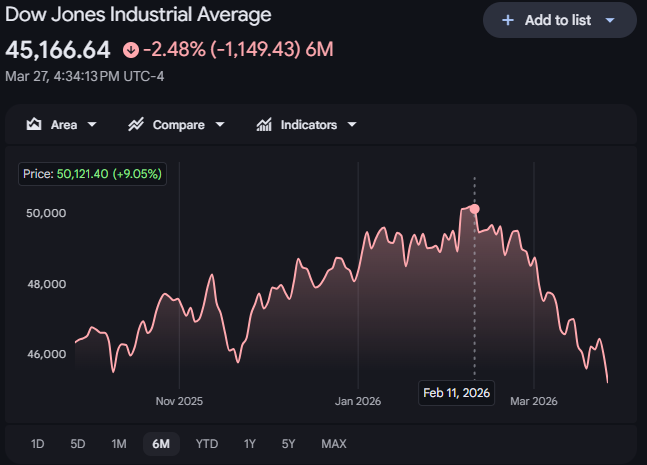647x465 pixels.
Task: Click the Nov 2025 axis label
Action: click(x=179, y=401)
